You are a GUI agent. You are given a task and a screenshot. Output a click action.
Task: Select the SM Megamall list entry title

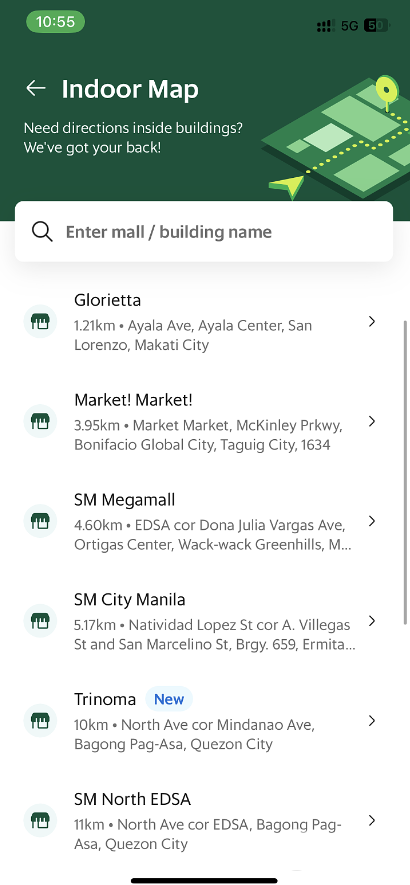[124, 500]
